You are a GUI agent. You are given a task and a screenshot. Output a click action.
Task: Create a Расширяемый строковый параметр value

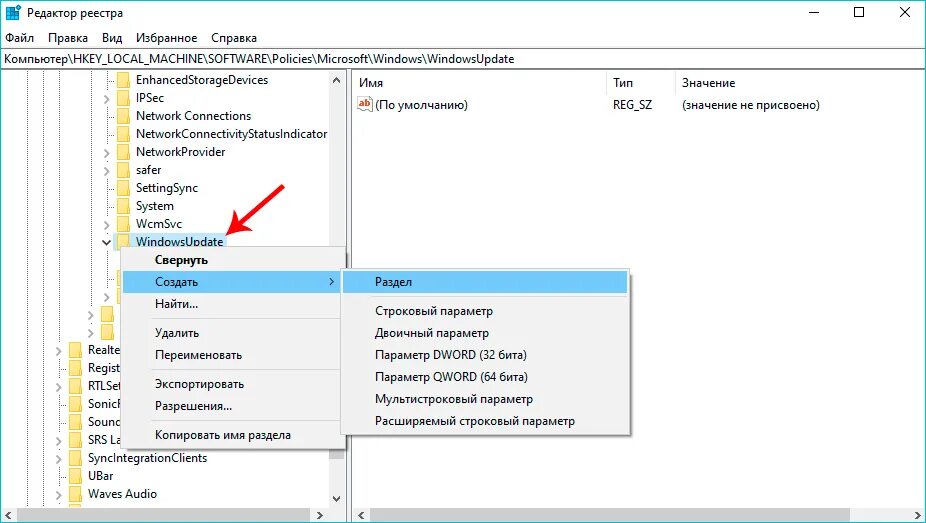coord(485,421)
